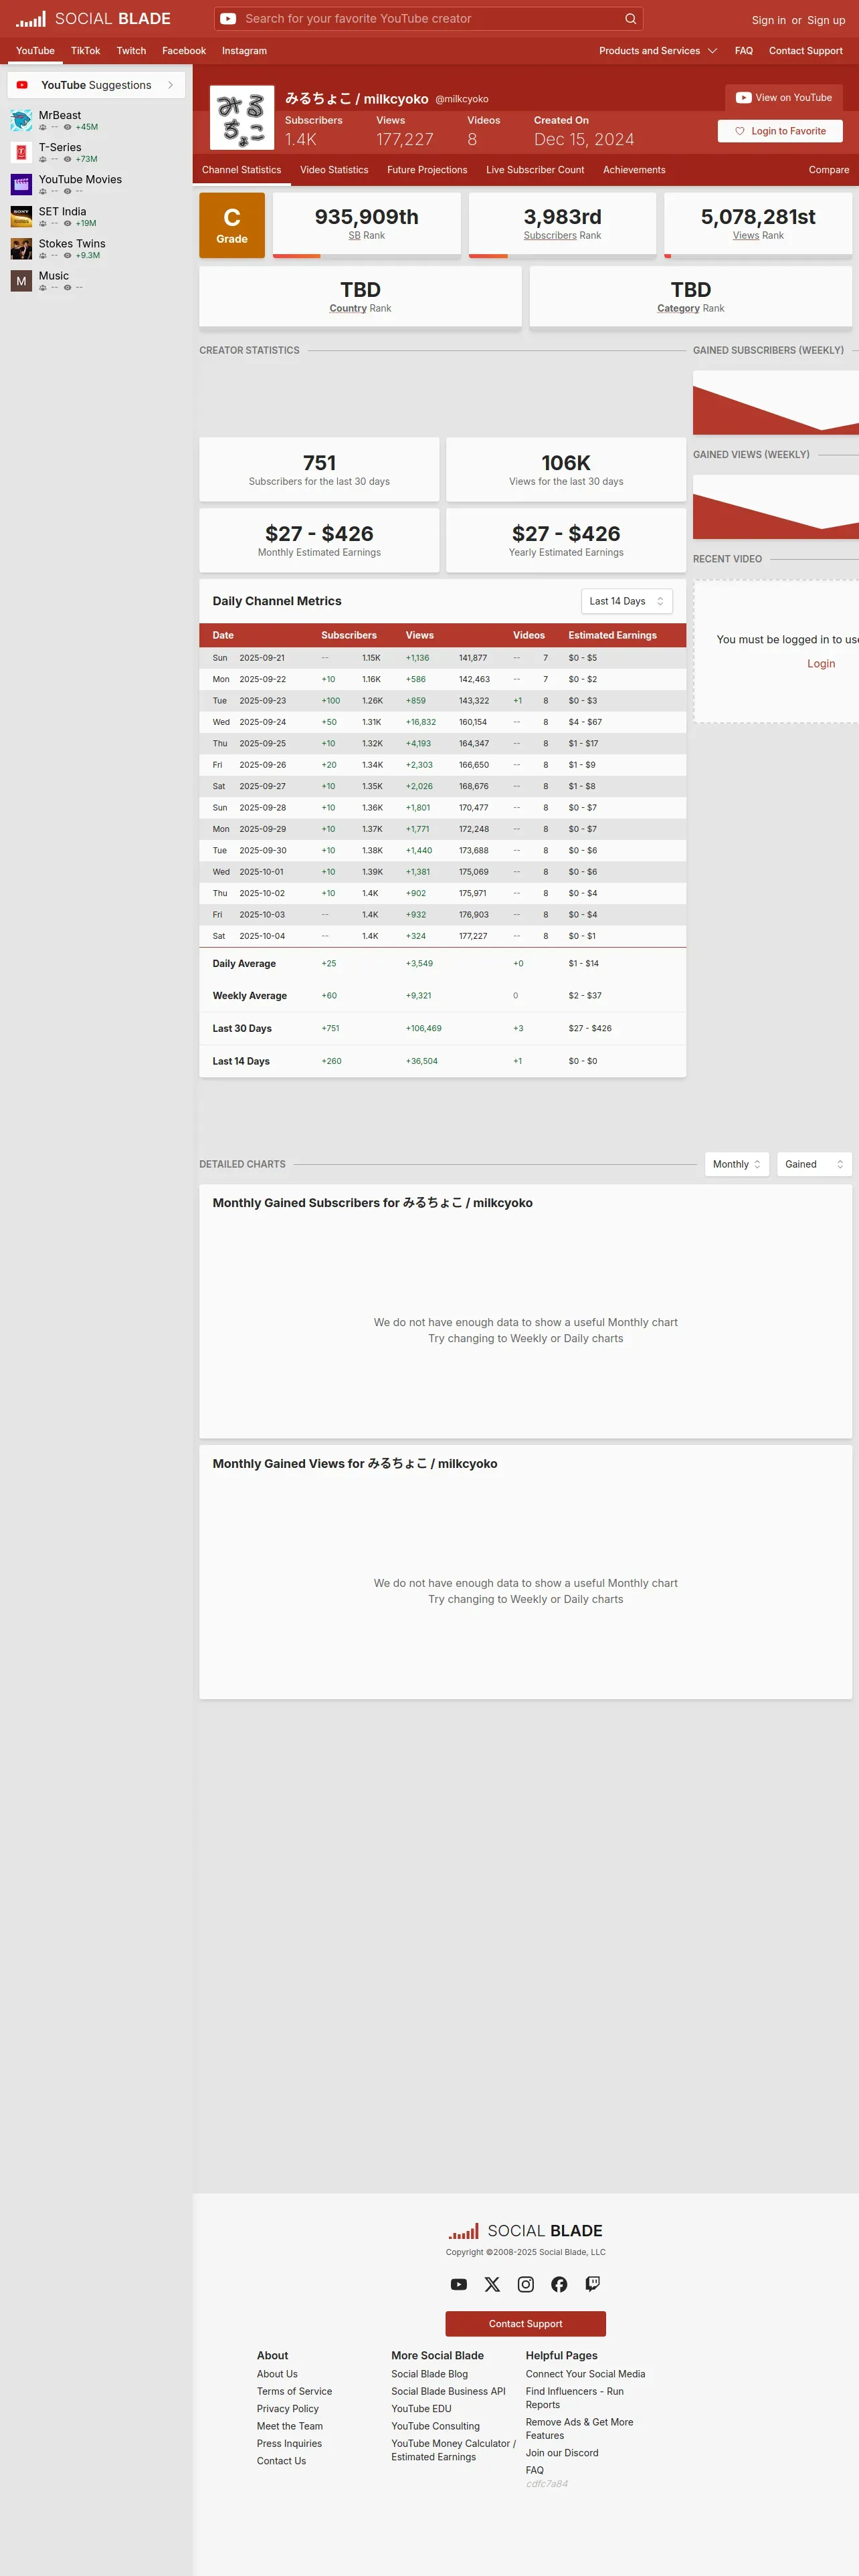Focus the YouTube creator search field
Viewport: 859px width, 2576px height.
pyautogui.click(x=430, y=19)
